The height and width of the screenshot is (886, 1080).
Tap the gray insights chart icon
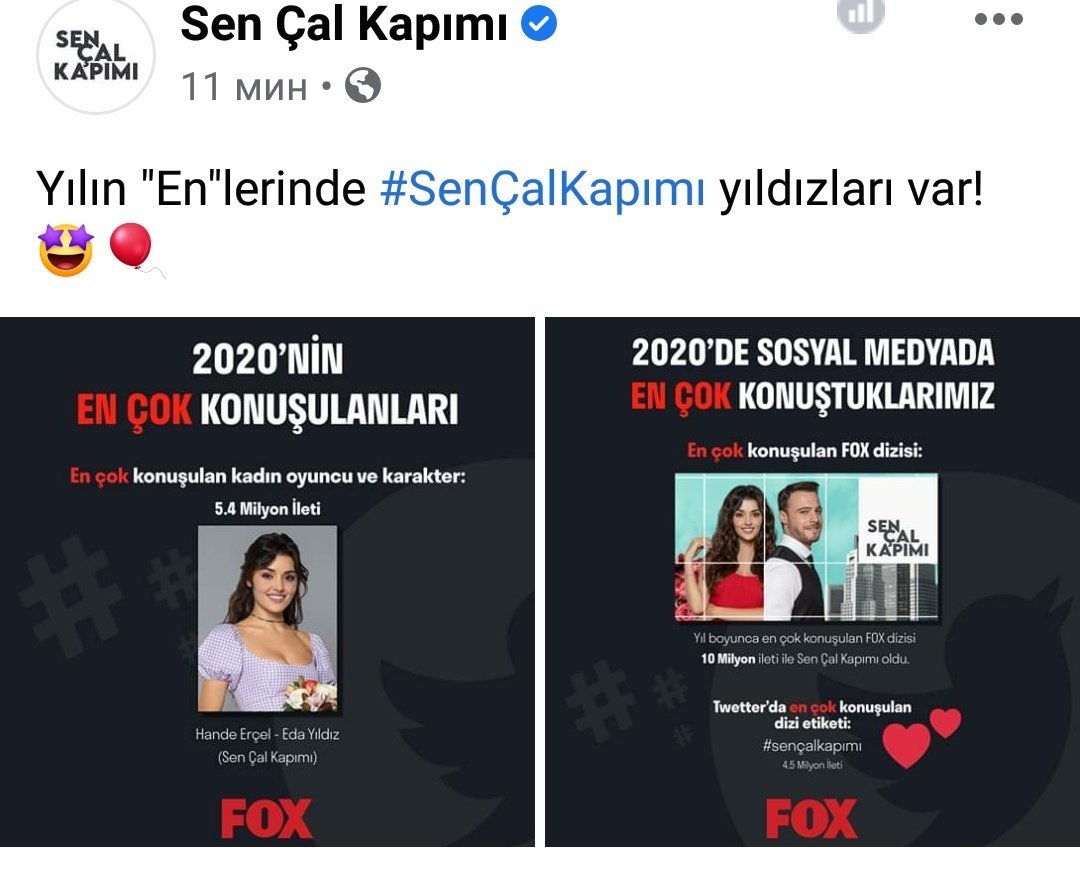pyautogui.click(x=860, y=14)
